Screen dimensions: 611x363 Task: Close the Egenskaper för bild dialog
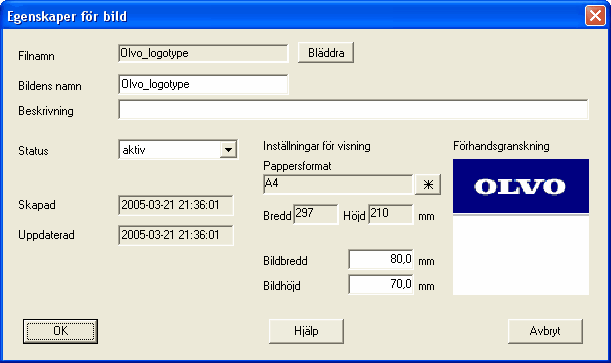595,16
